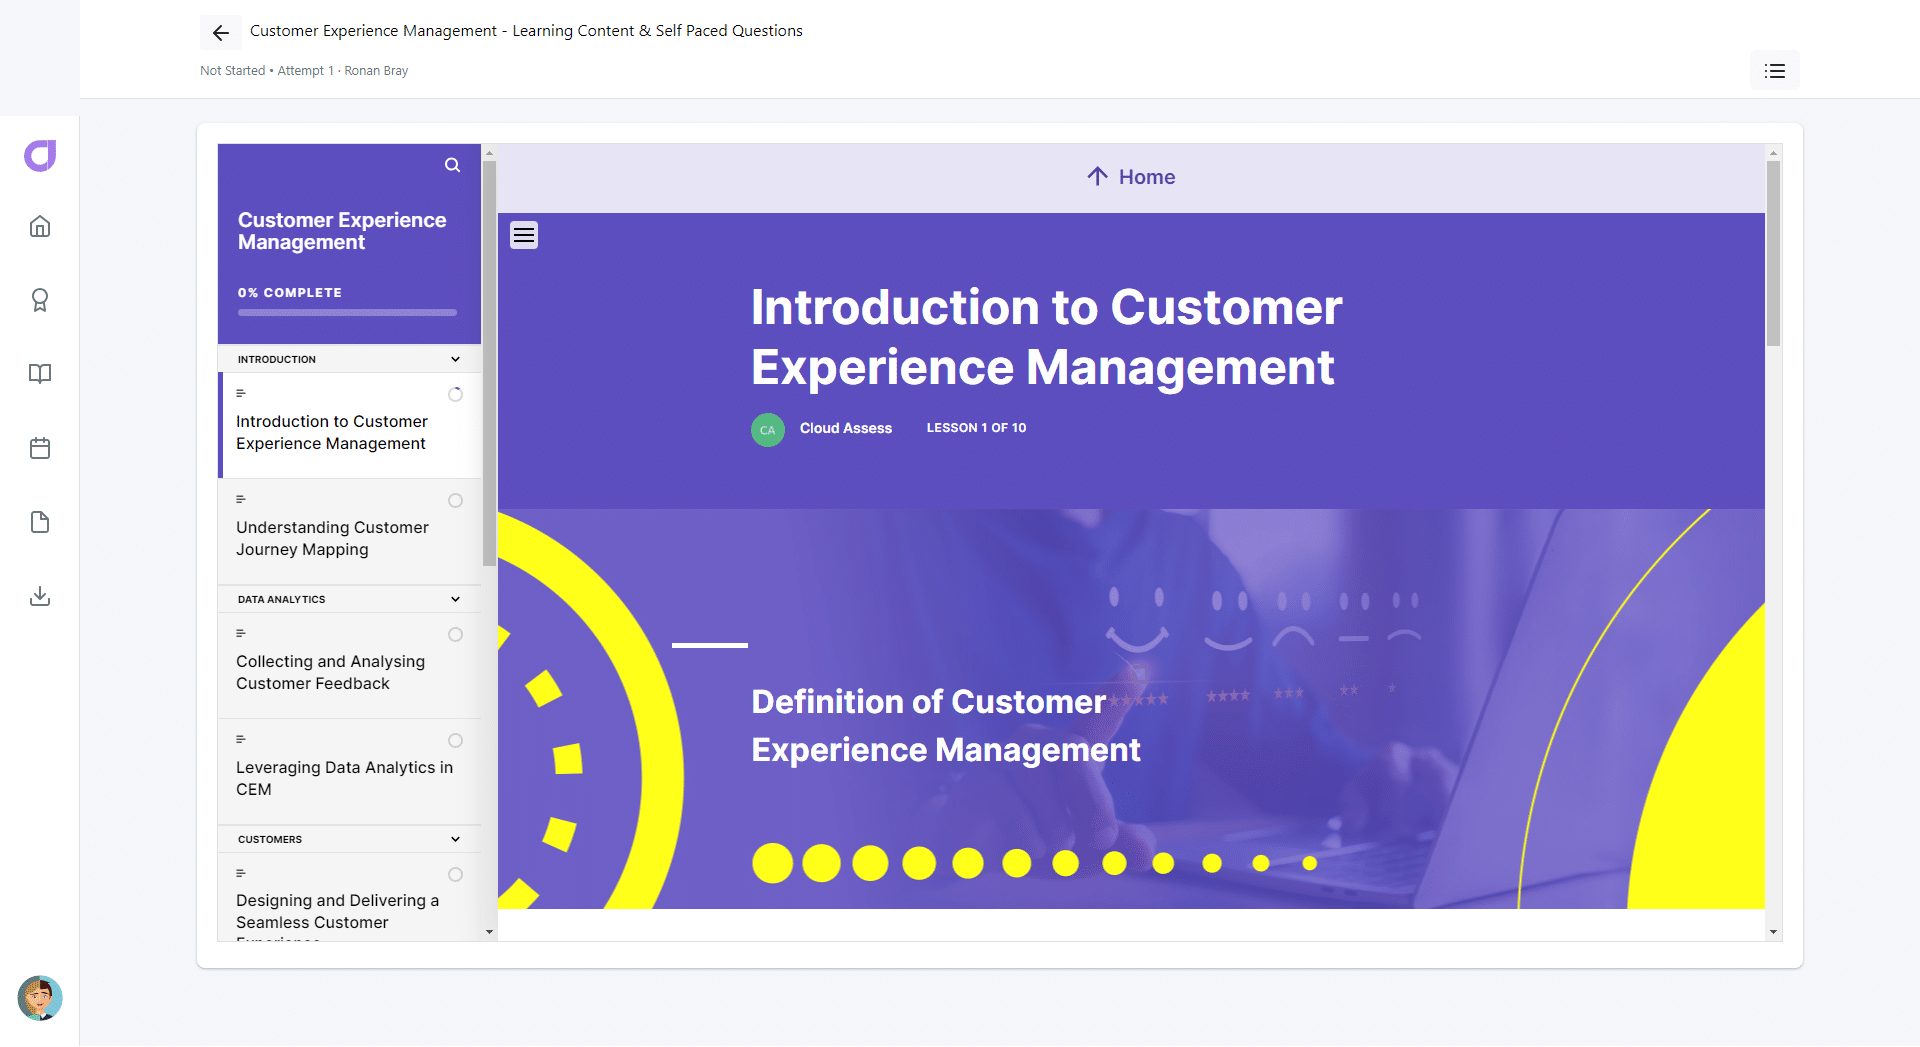Image resolution: width=1920 pixels, height=1047 pixels.
Task: Click the DATA ANALYTICS section header label
Action: 281,600
